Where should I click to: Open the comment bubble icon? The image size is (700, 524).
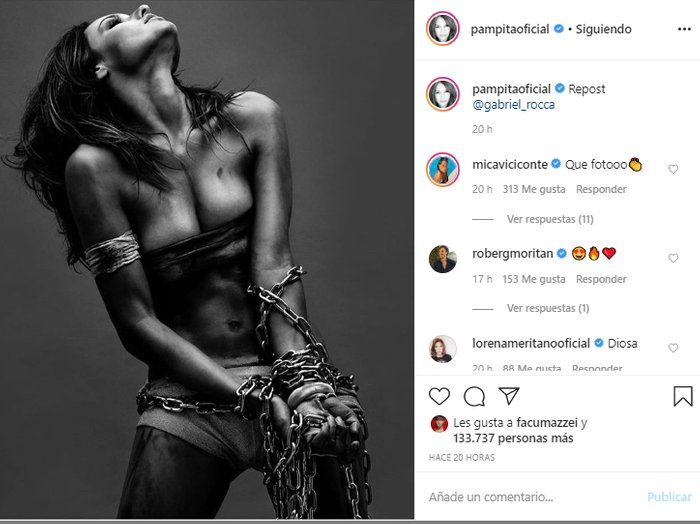(475, 396)
